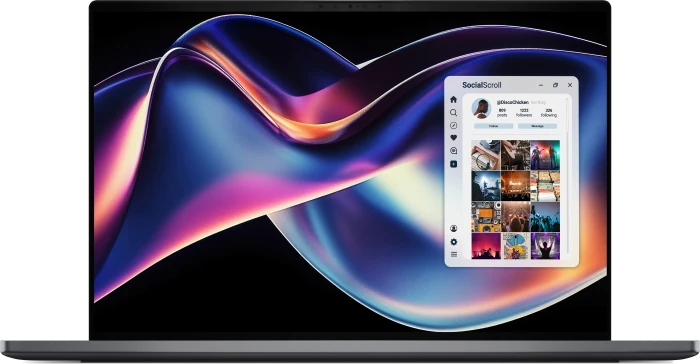Open the crowd with raised hands thumbnail
This screenshot has width=700, height=364.
[x=515, y=217]
